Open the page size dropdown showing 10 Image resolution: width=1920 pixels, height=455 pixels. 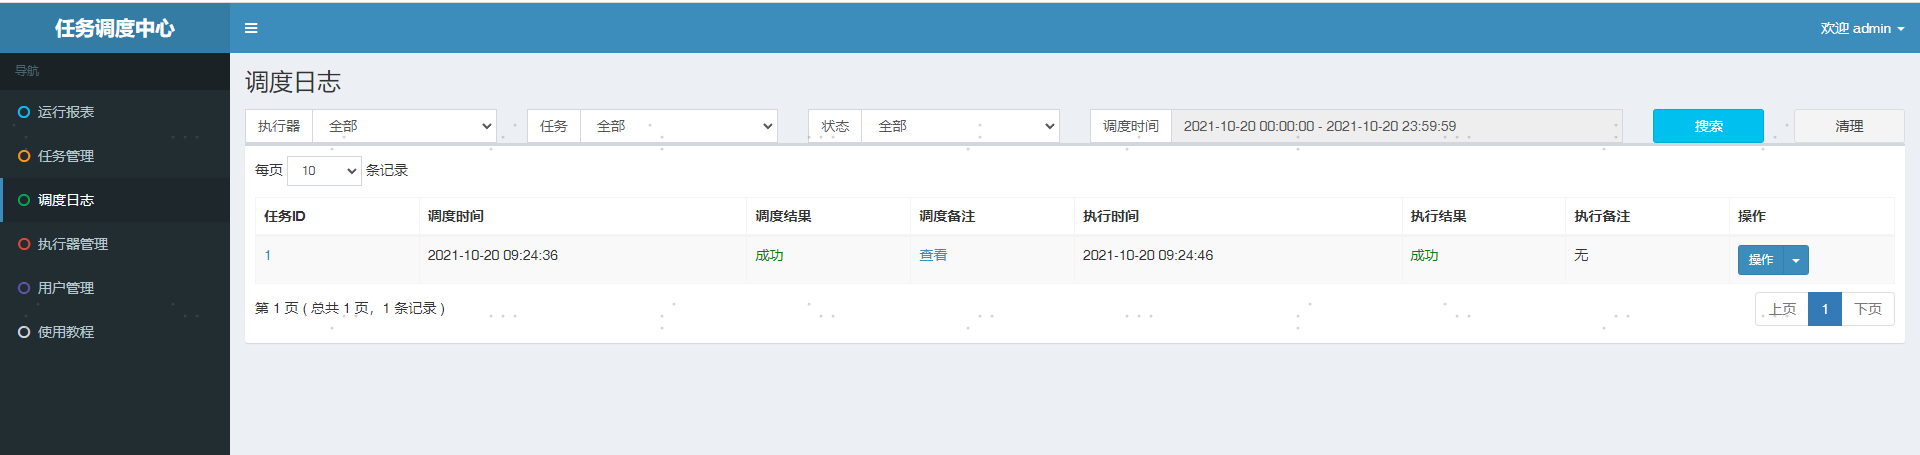pos(324,171)
